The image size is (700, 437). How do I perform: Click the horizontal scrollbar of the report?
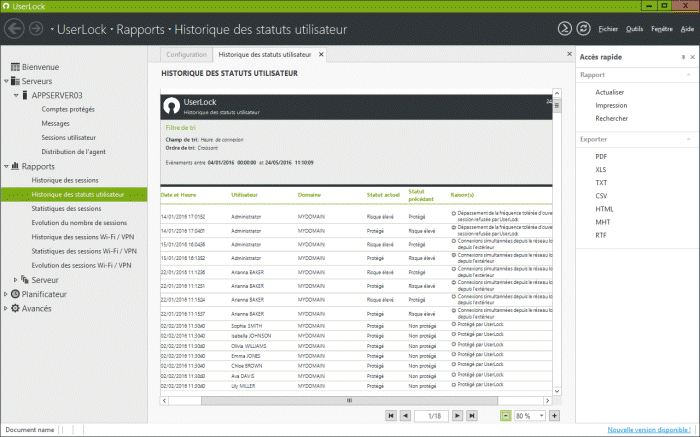(x=349, y=400)
